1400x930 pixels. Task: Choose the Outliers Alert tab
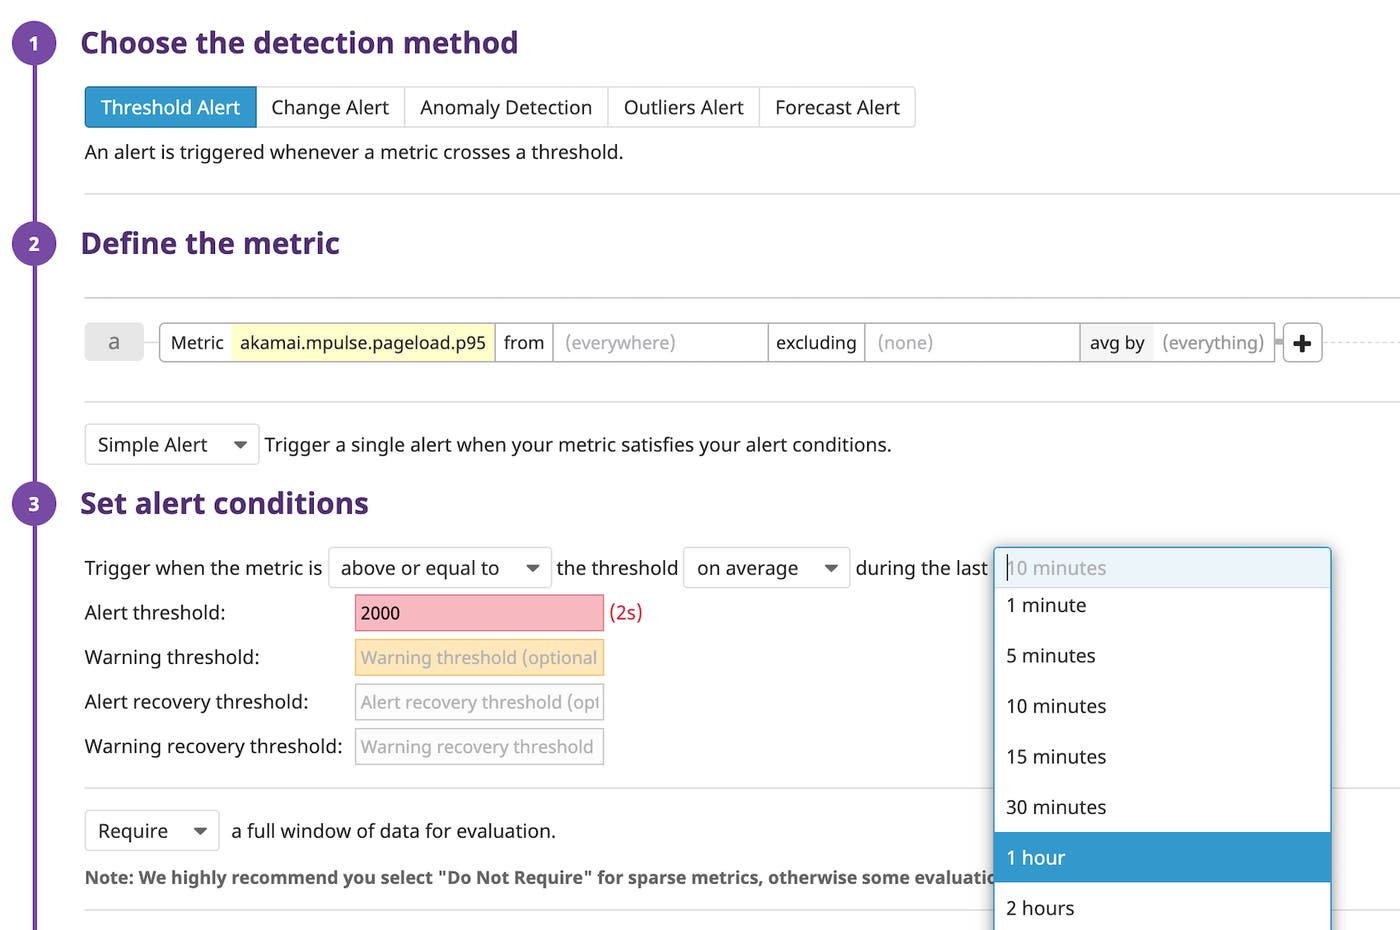(683, 107)
